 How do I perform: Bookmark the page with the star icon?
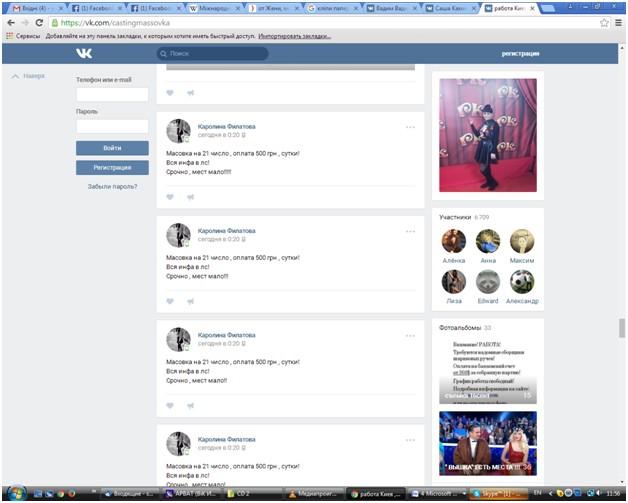603,22
